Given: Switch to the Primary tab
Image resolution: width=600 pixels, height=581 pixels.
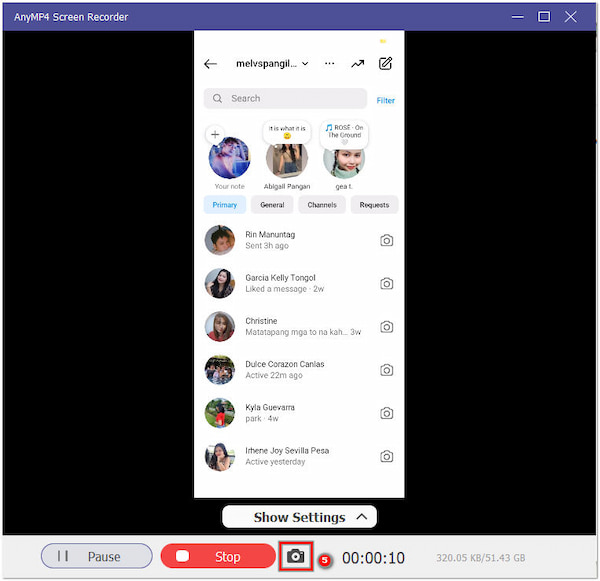Looking at the screenshot, I should [x=225, y=205].
